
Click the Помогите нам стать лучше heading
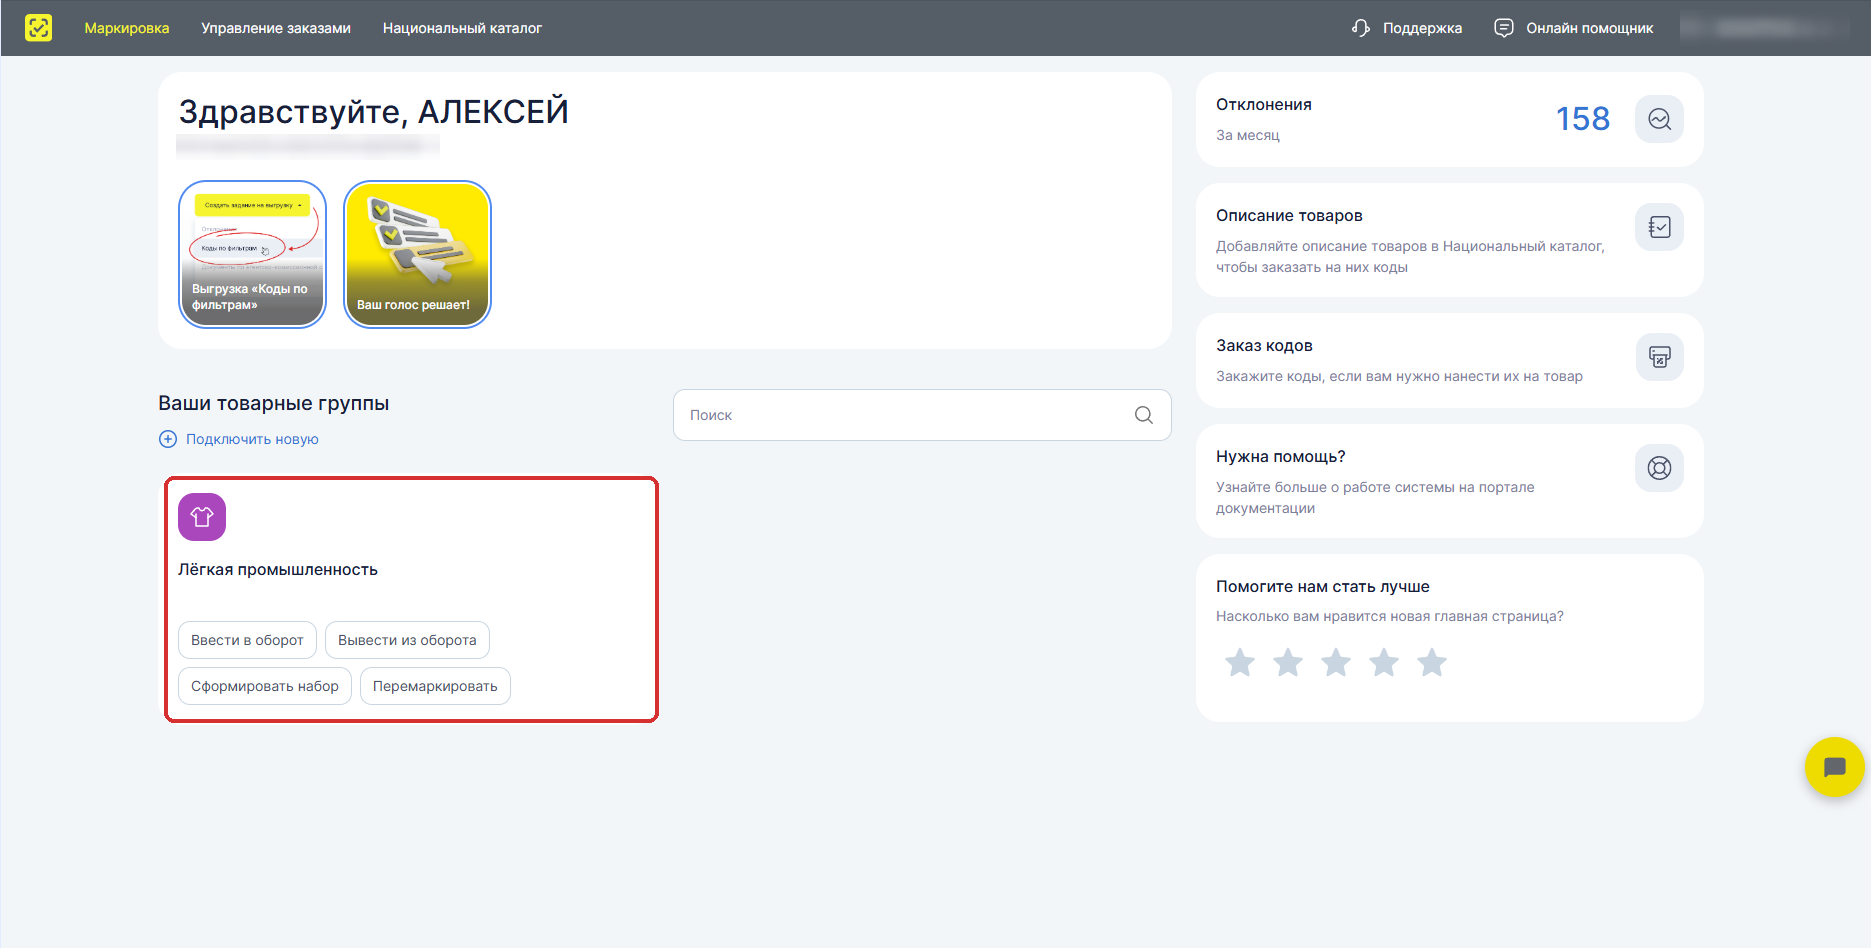(x=1323, y=587)
